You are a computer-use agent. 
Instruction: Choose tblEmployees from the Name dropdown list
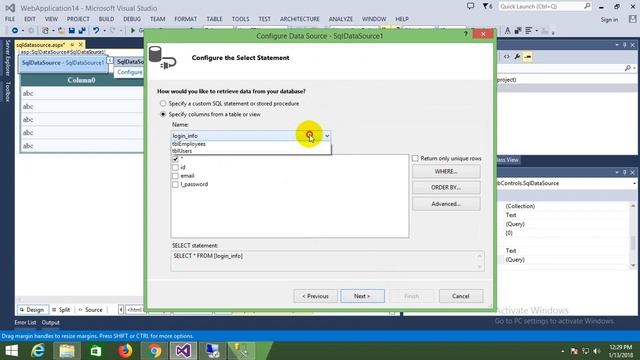251,144
